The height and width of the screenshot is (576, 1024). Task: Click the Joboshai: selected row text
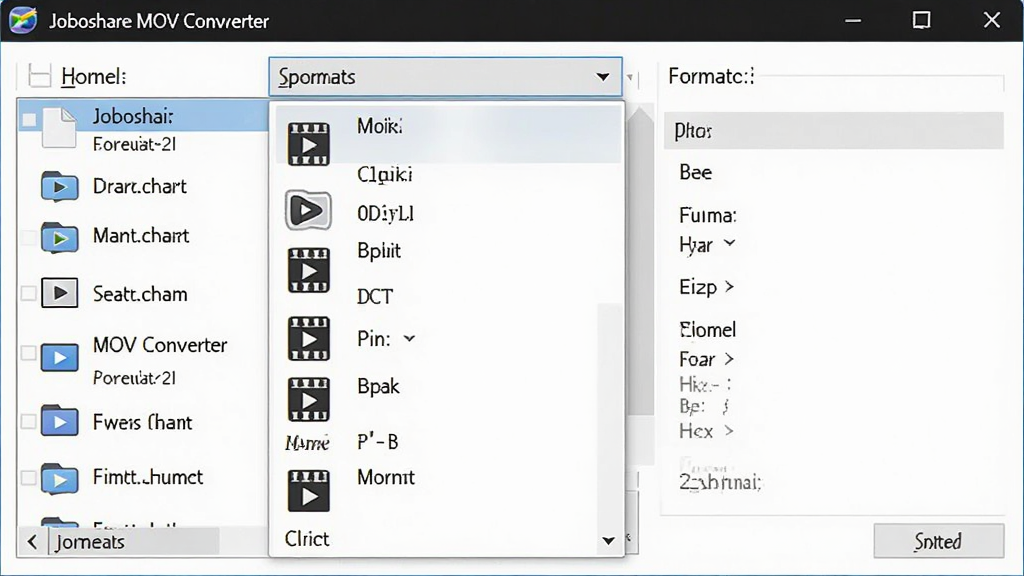click(133, 116)
